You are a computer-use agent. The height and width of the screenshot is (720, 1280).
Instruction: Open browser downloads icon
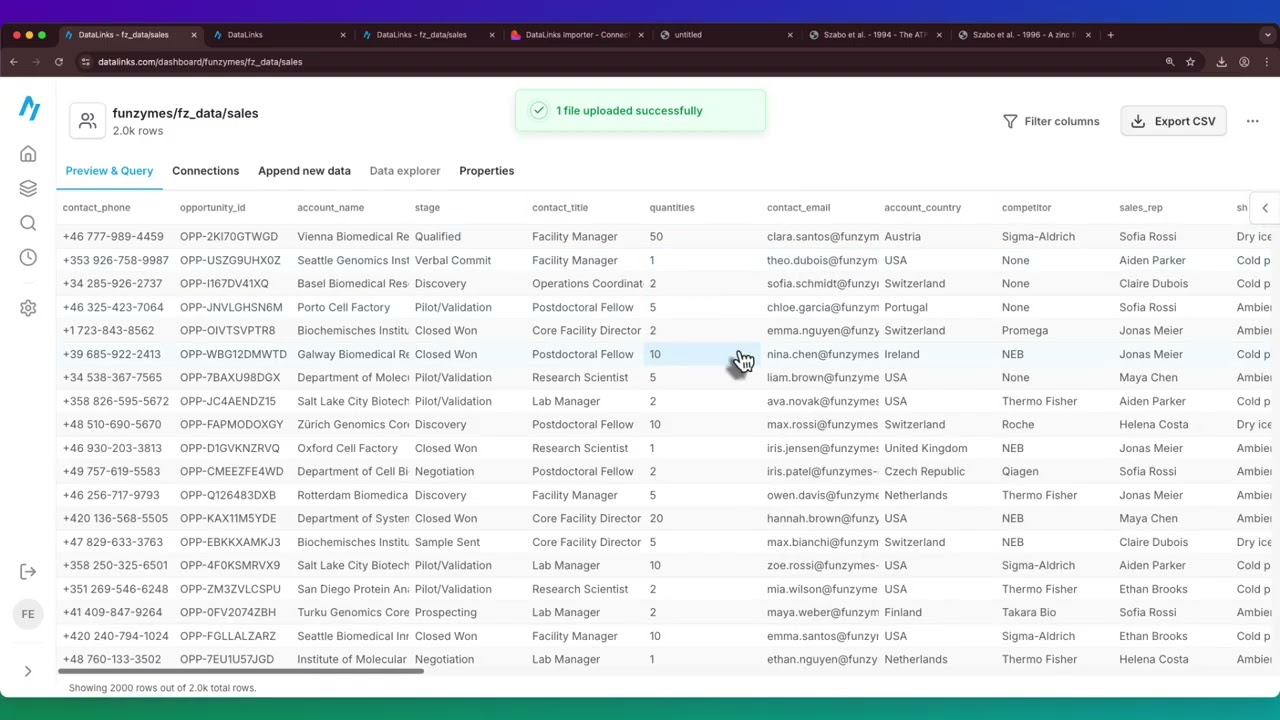[1221, 62]
